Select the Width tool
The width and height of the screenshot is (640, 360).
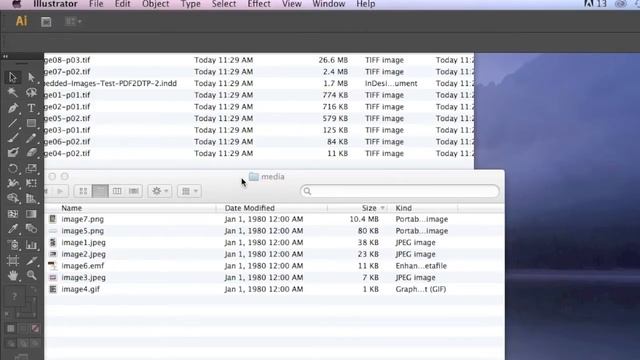coord(13,183)
